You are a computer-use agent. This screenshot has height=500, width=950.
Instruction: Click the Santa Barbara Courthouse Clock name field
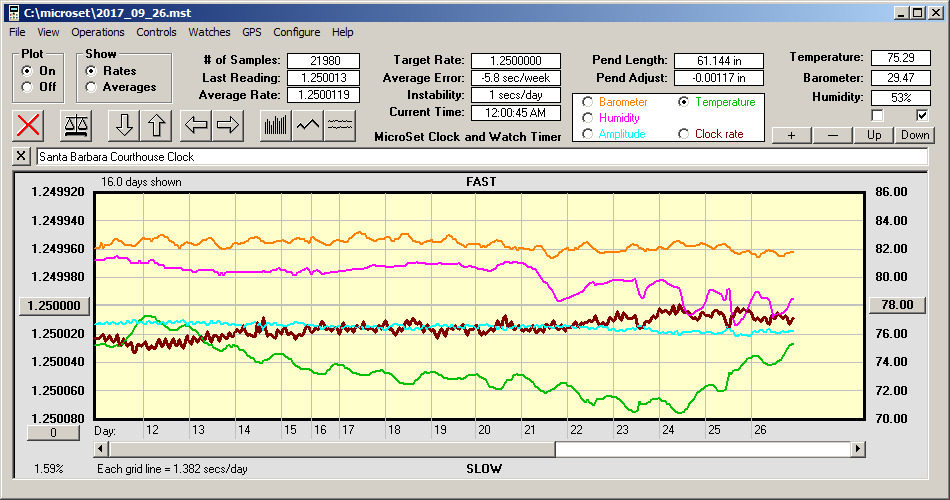(x=482, y=156)
